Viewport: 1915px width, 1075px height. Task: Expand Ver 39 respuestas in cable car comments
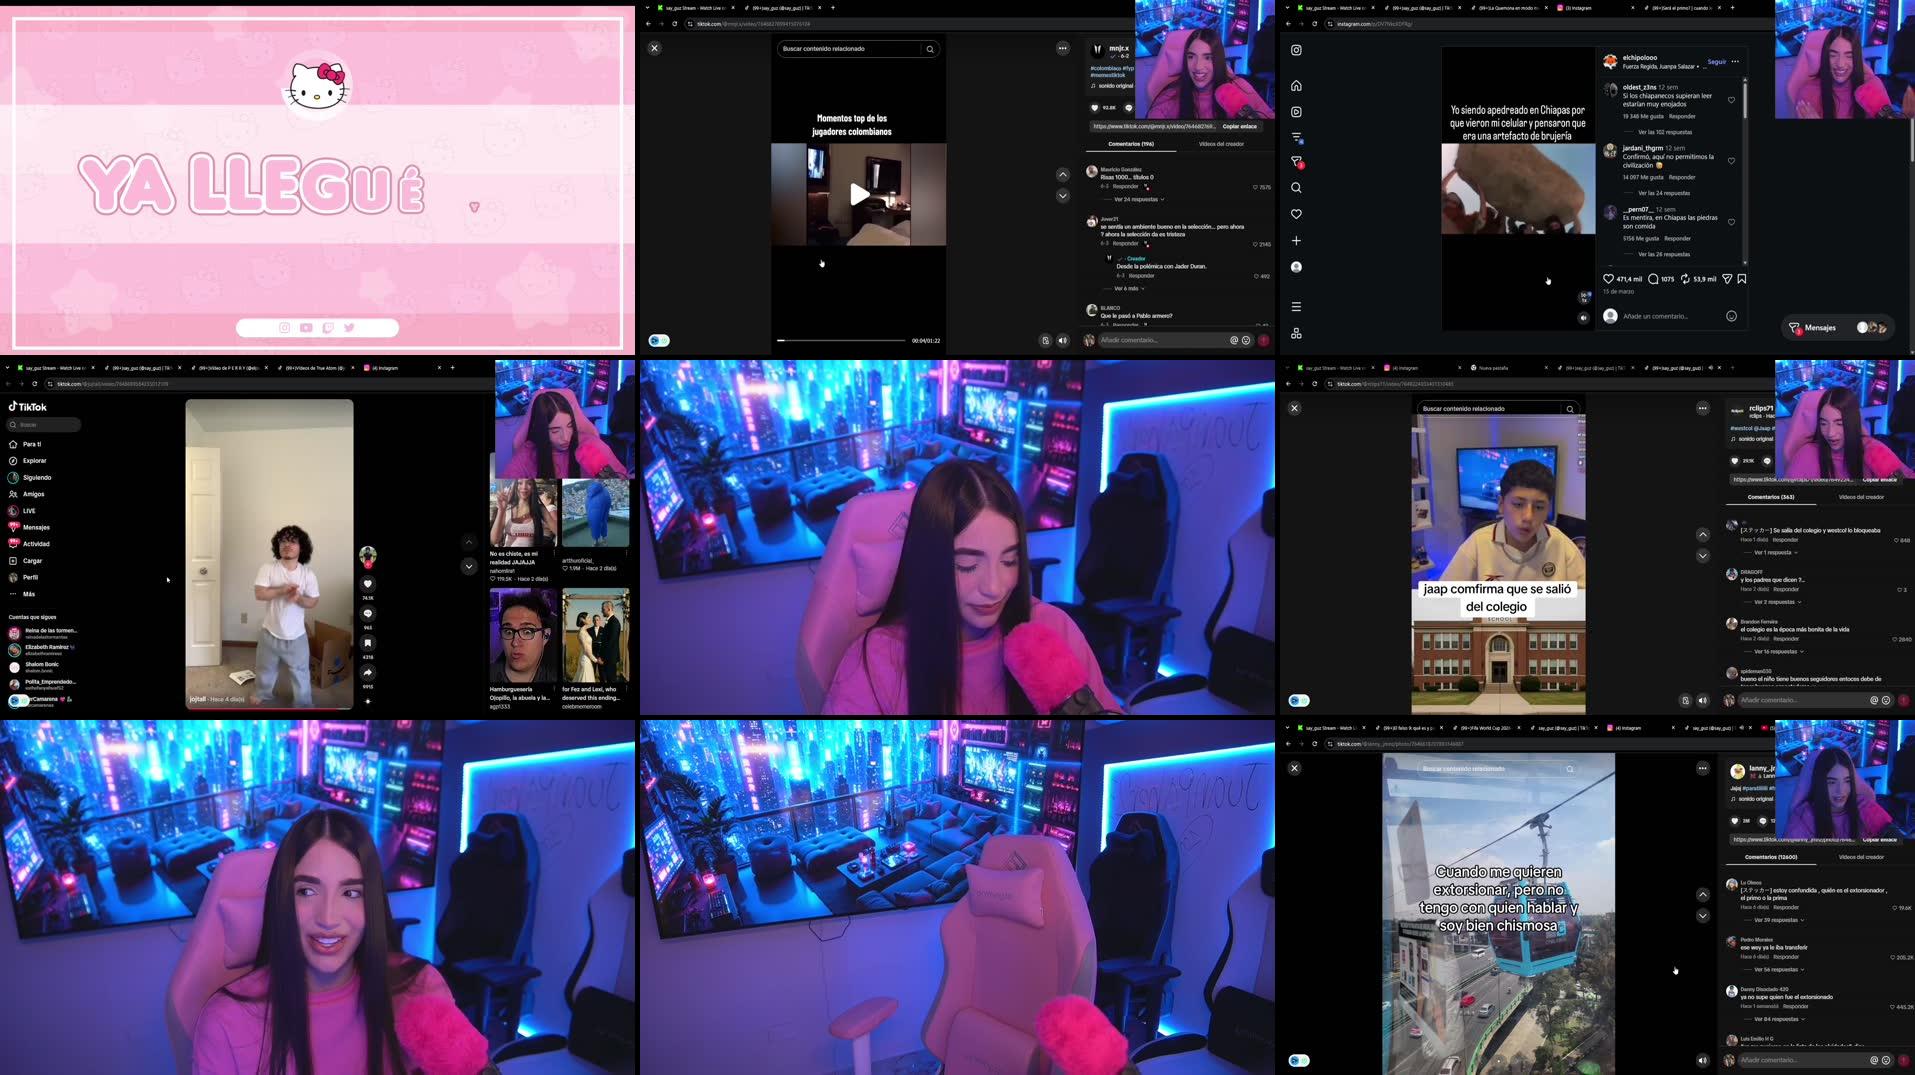tap(1777, 920)
